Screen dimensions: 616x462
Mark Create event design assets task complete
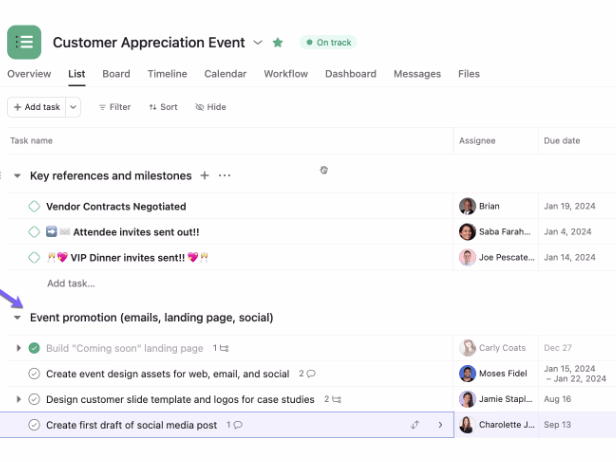coord(34,374)
